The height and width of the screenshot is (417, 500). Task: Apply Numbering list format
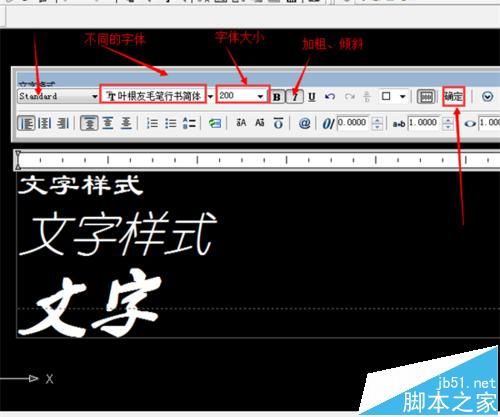pyautogui.click(x=152, y=123)
